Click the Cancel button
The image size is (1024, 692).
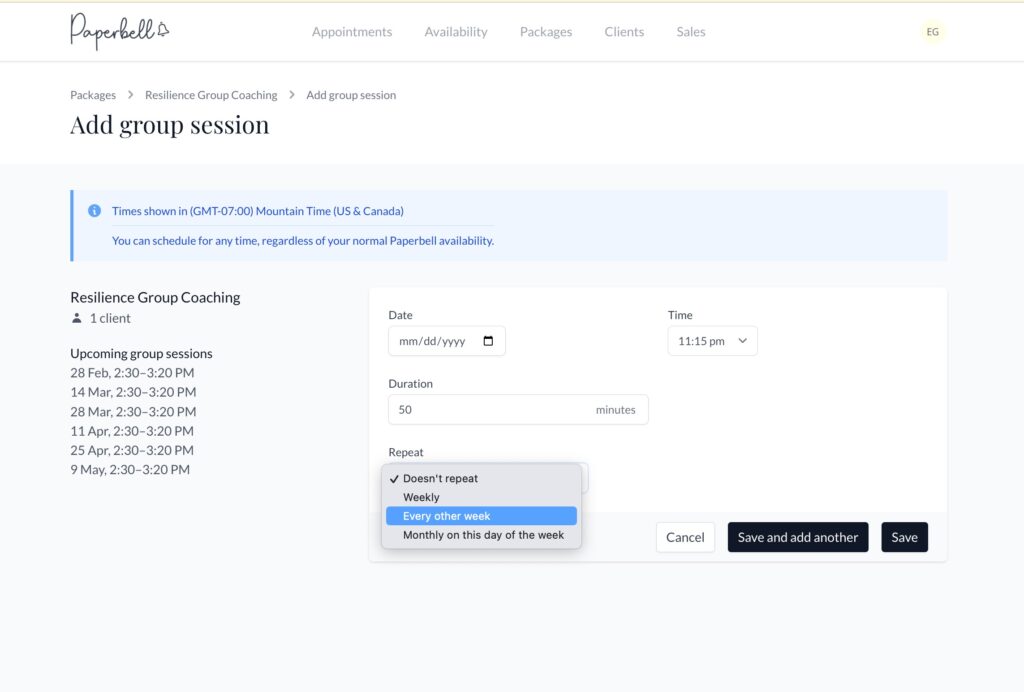click(x=685, y=537)
